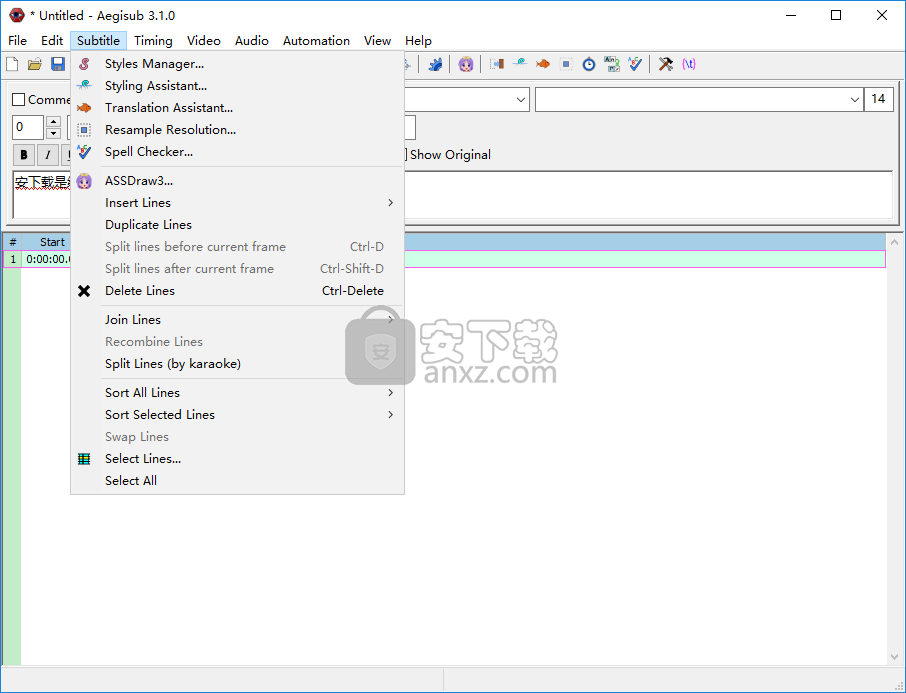
Task: Toggle Italic formatting button
Action: (x=47, y=155)
